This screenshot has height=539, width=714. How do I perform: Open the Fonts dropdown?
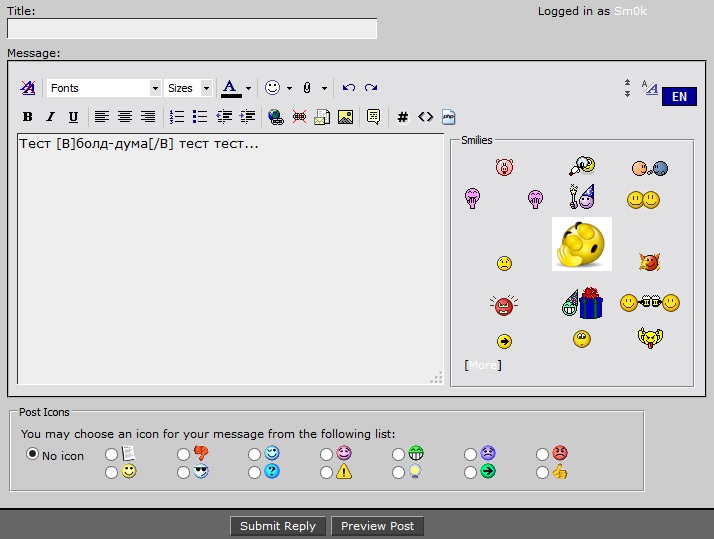[104, 88]
